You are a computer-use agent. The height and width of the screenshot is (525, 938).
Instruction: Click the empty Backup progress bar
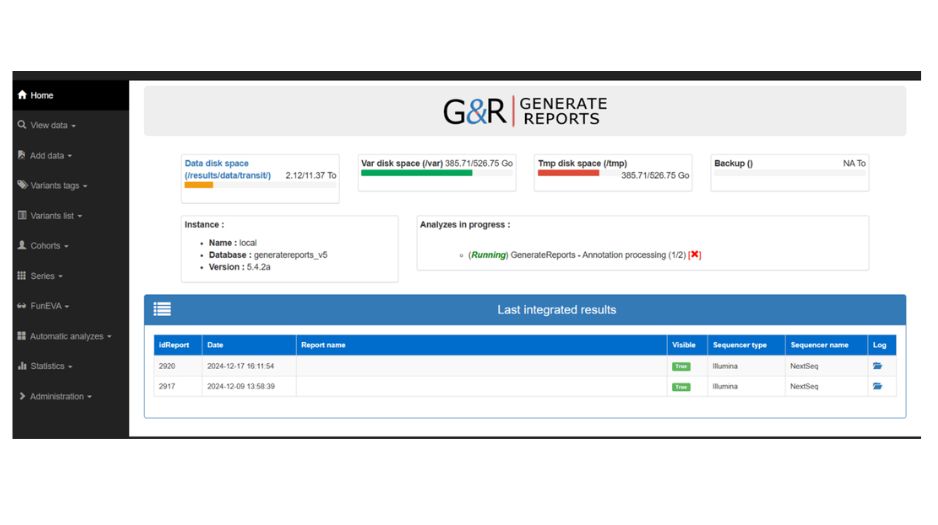point(790,173)
